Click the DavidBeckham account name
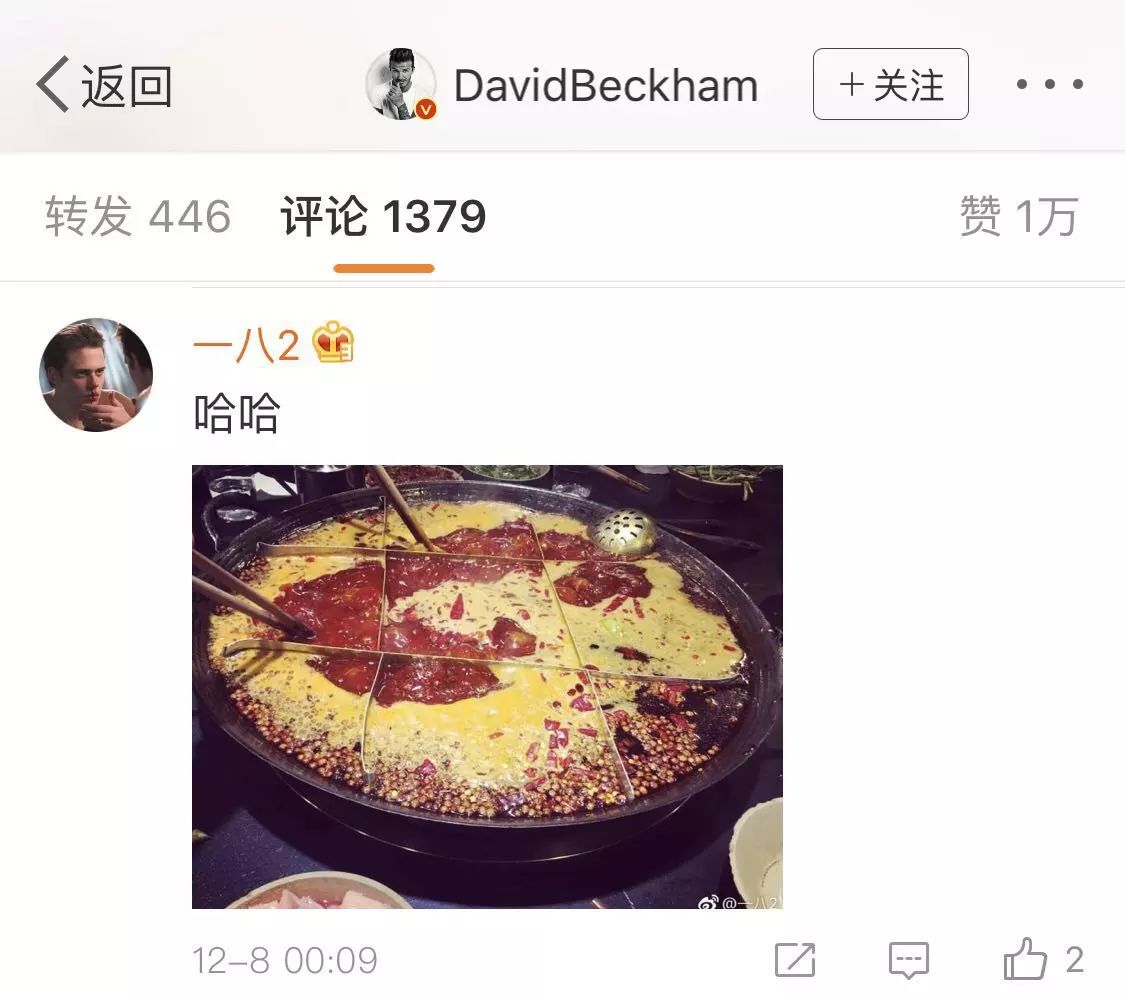The height and width of the screenshot is (994, 1125). [606, 85]
